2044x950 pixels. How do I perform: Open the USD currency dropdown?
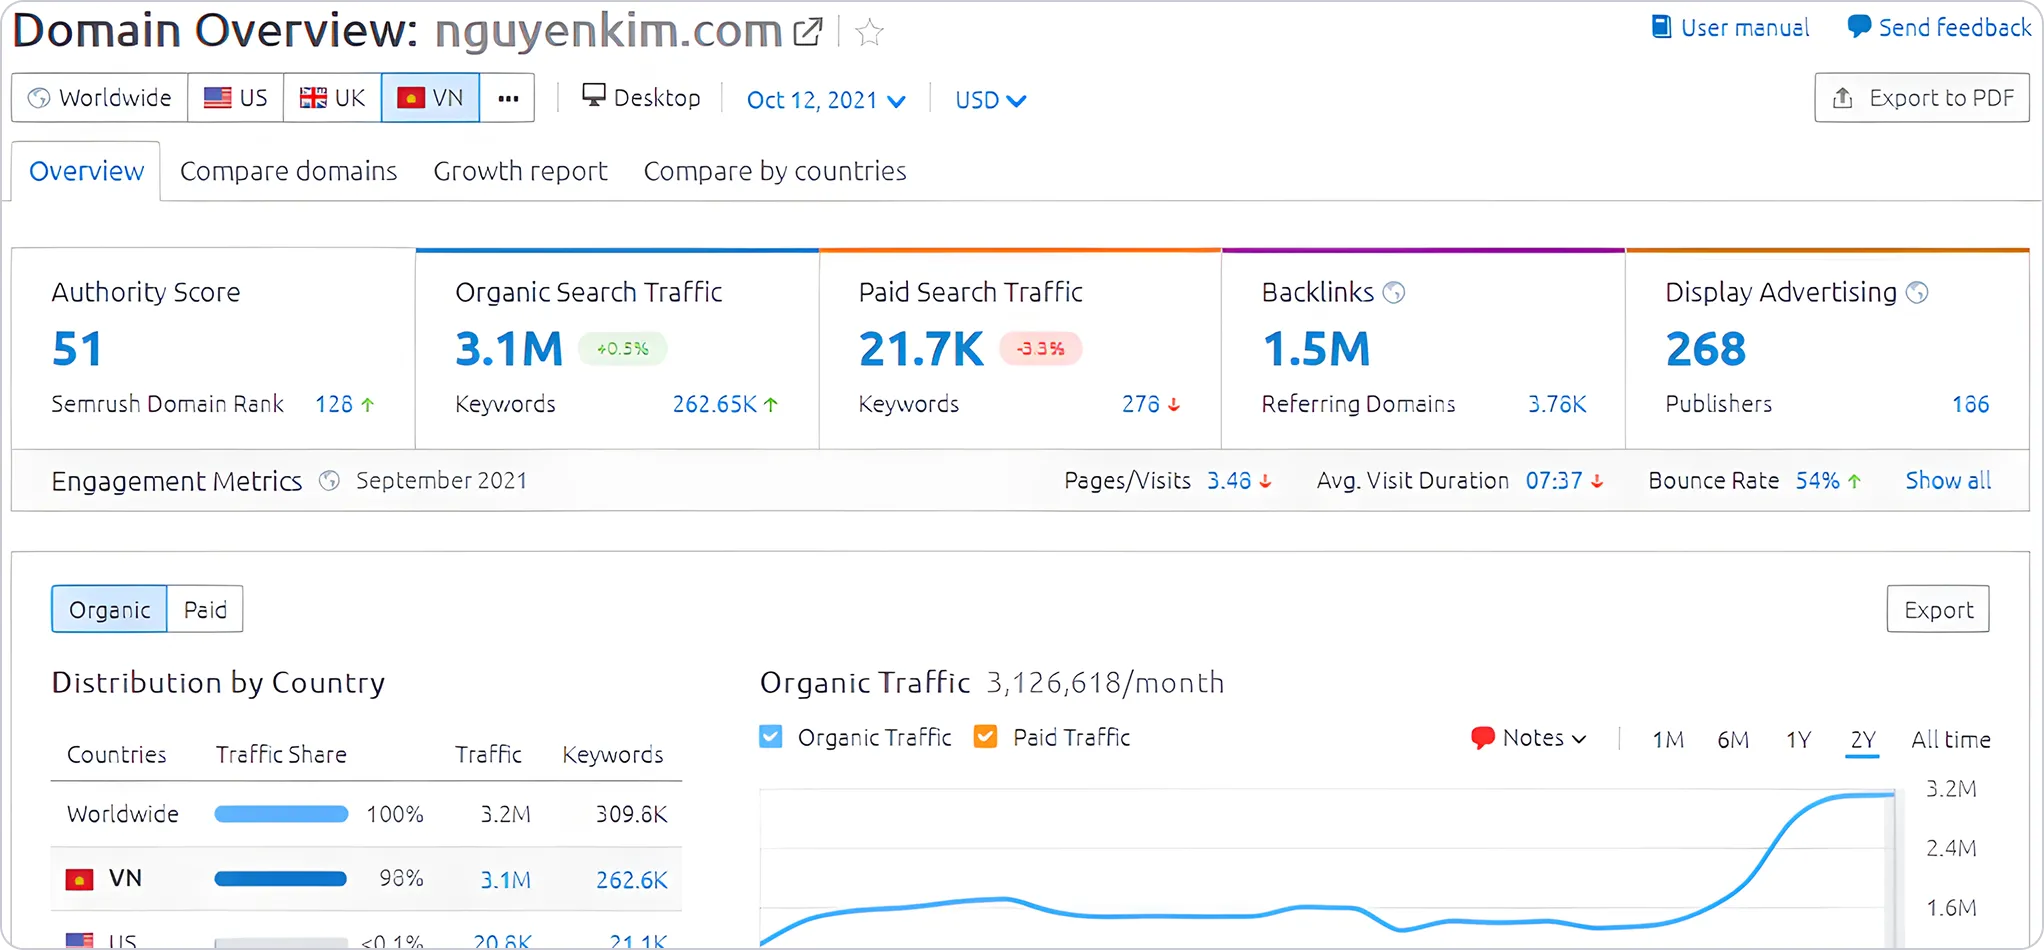pos(989,99)
